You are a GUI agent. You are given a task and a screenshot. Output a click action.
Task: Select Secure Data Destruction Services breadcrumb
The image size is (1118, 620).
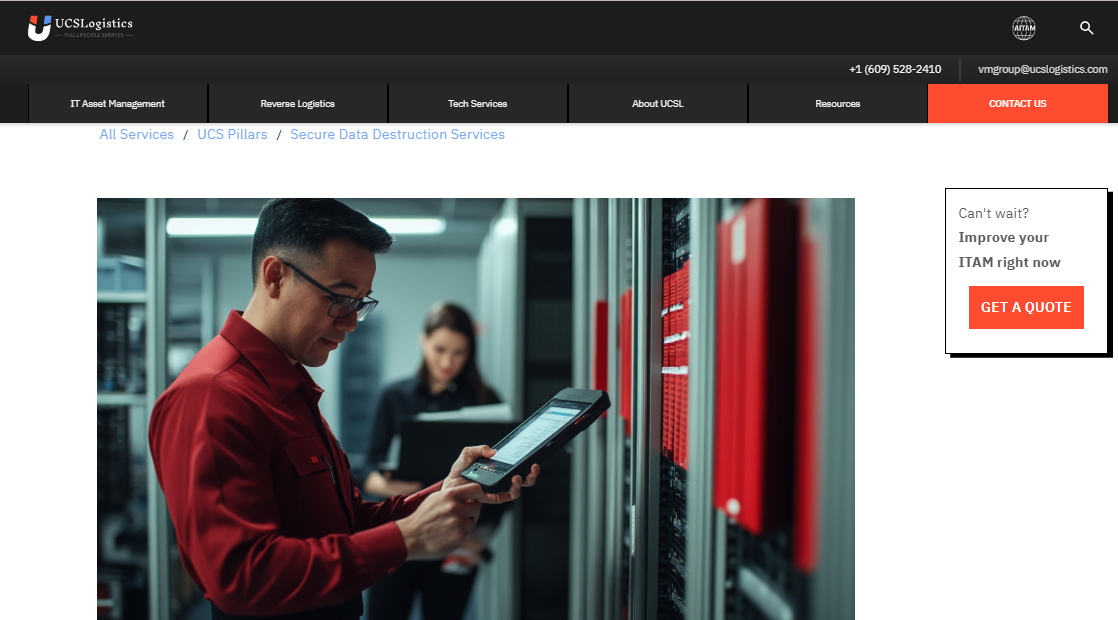[397, 135]
